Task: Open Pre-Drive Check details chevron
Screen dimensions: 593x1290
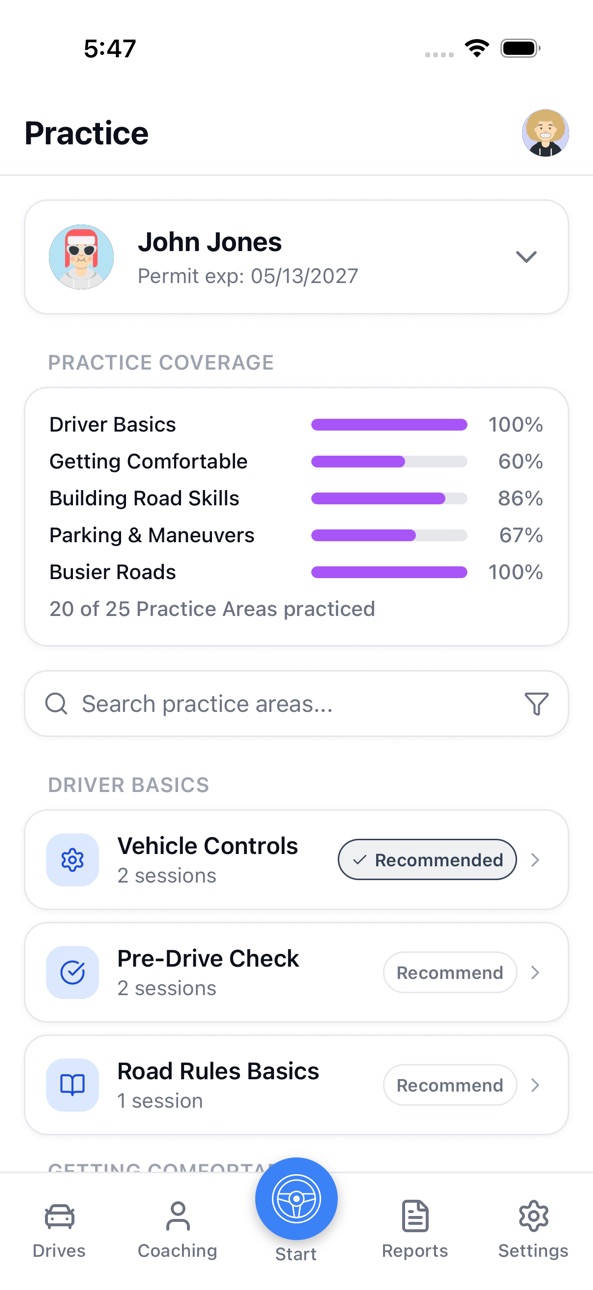Action: pyautogui.click(x=535, y=973)
